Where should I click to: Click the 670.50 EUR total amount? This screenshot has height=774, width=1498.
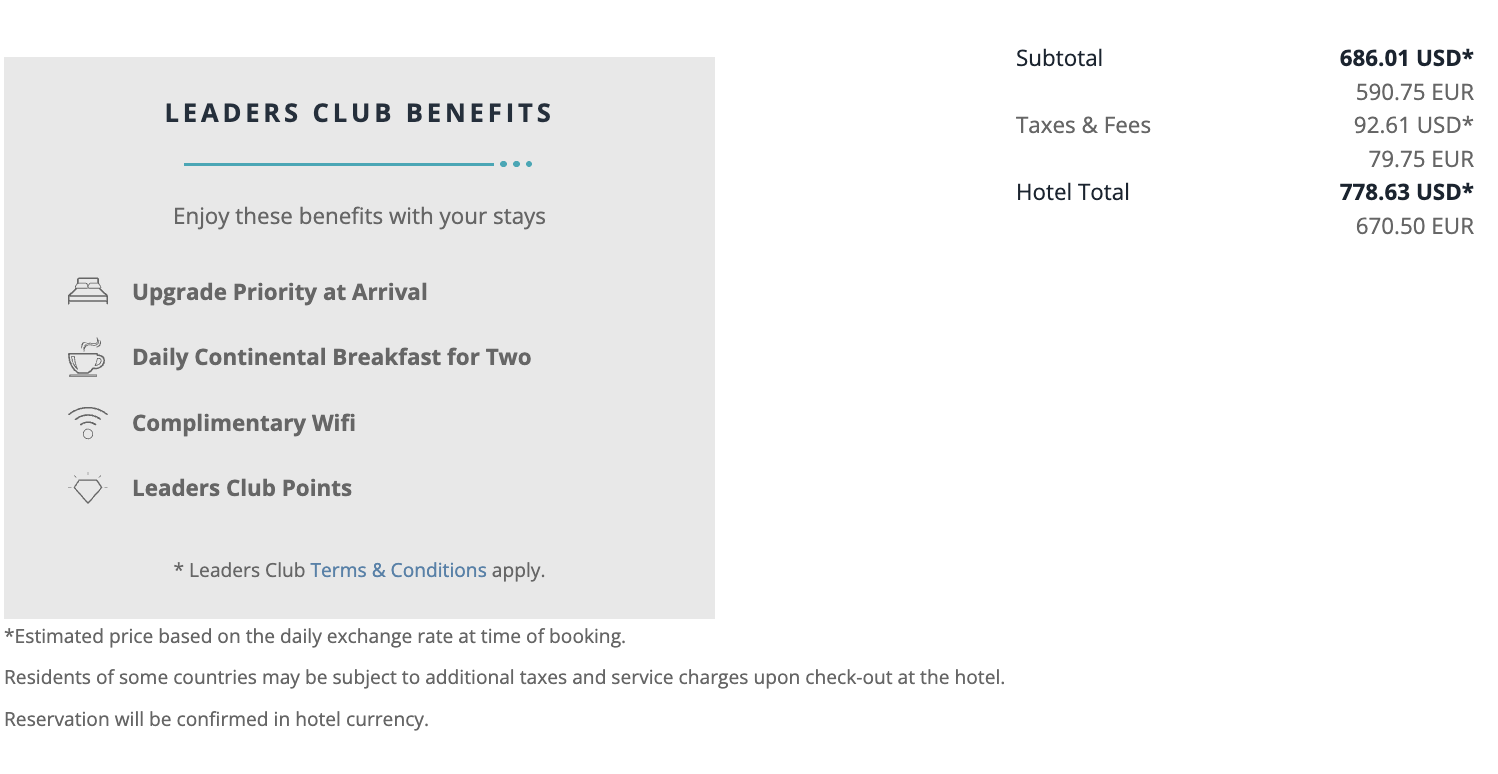pos(1414,226)
